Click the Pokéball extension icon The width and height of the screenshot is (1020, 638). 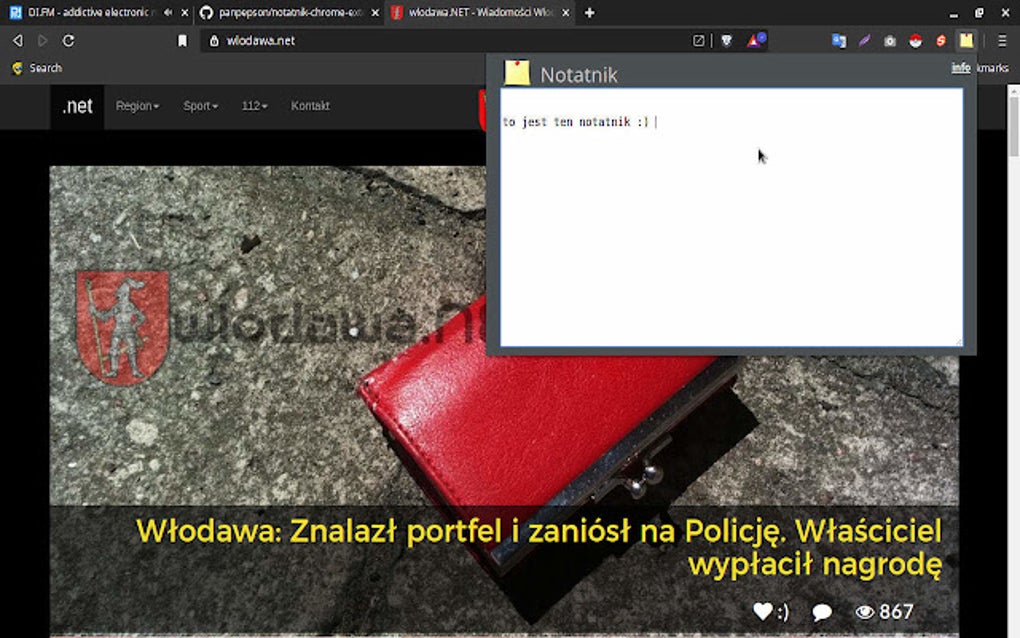pyautogui.click(x=915, y=40)
